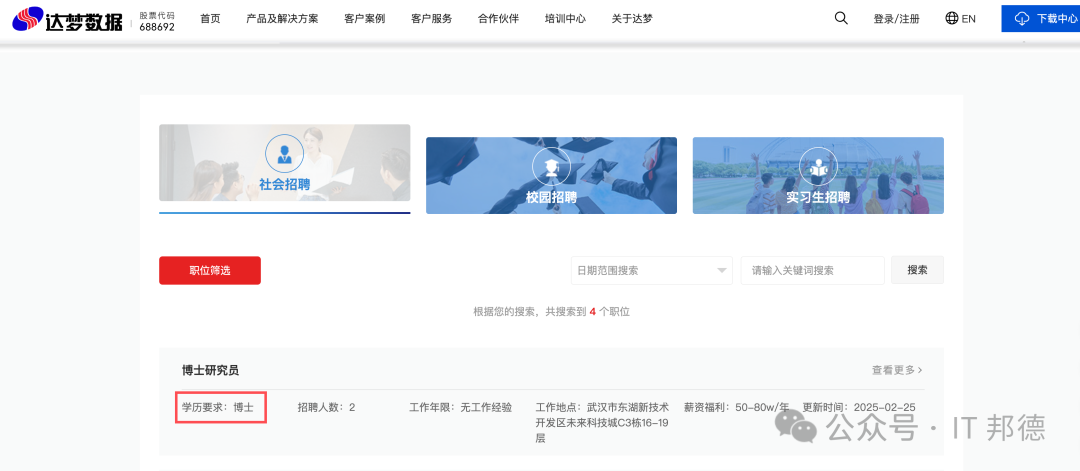Viewport: 1080px width, 471px height.
Task: Open 培训中心 menu
Action: [x=565, y=19]
